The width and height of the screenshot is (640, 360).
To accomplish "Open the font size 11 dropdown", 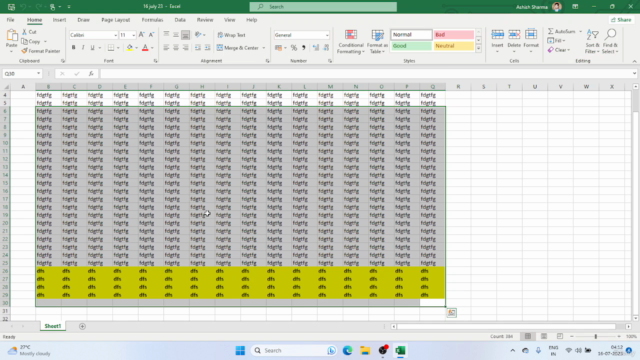I will (133, 36).
